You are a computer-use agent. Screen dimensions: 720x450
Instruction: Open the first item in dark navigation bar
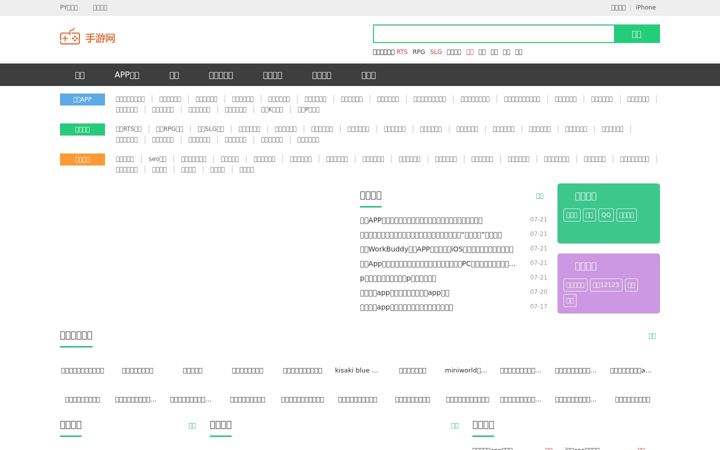click(x=80, y=75)
